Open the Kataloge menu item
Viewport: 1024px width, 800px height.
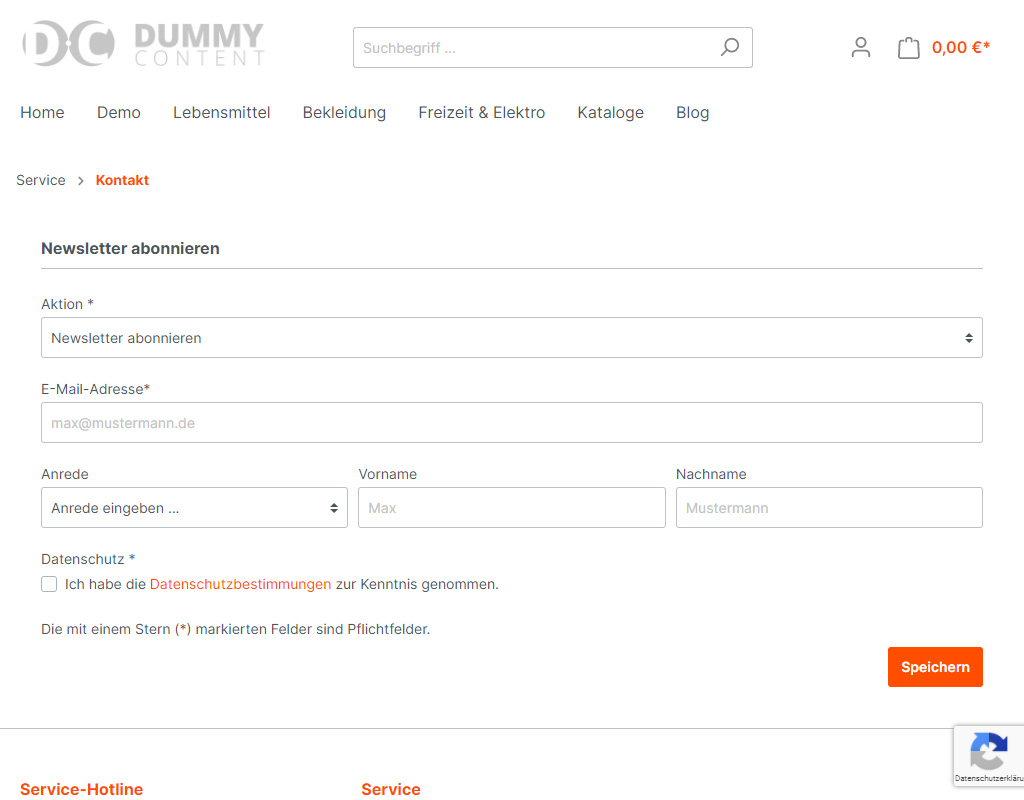tap(610, 113)
